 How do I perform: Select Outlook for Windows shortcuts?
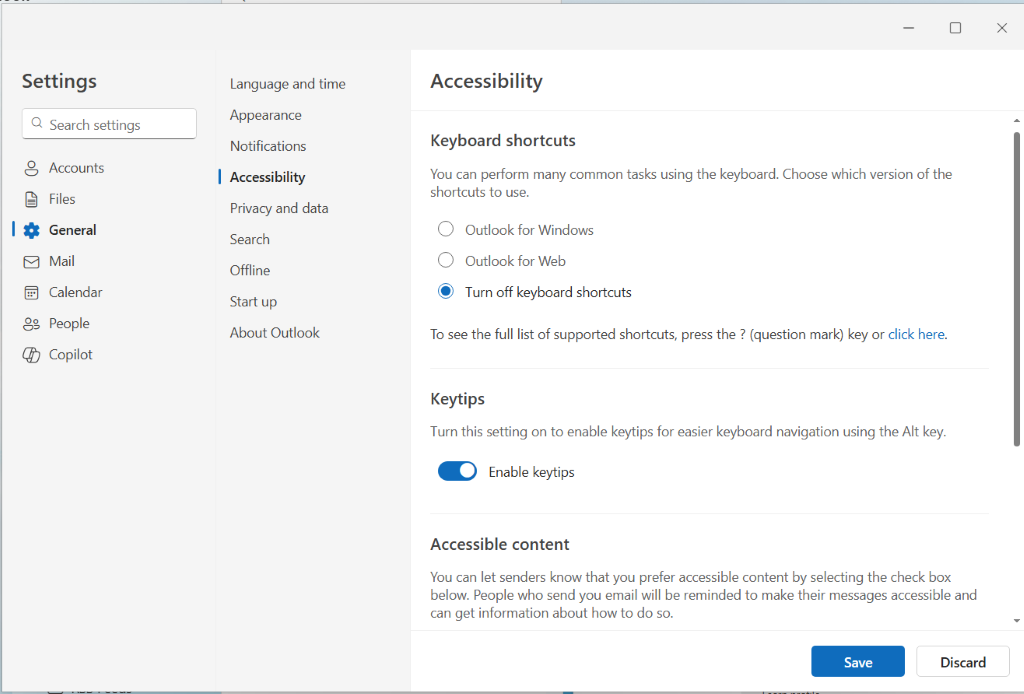coord(446,230)
